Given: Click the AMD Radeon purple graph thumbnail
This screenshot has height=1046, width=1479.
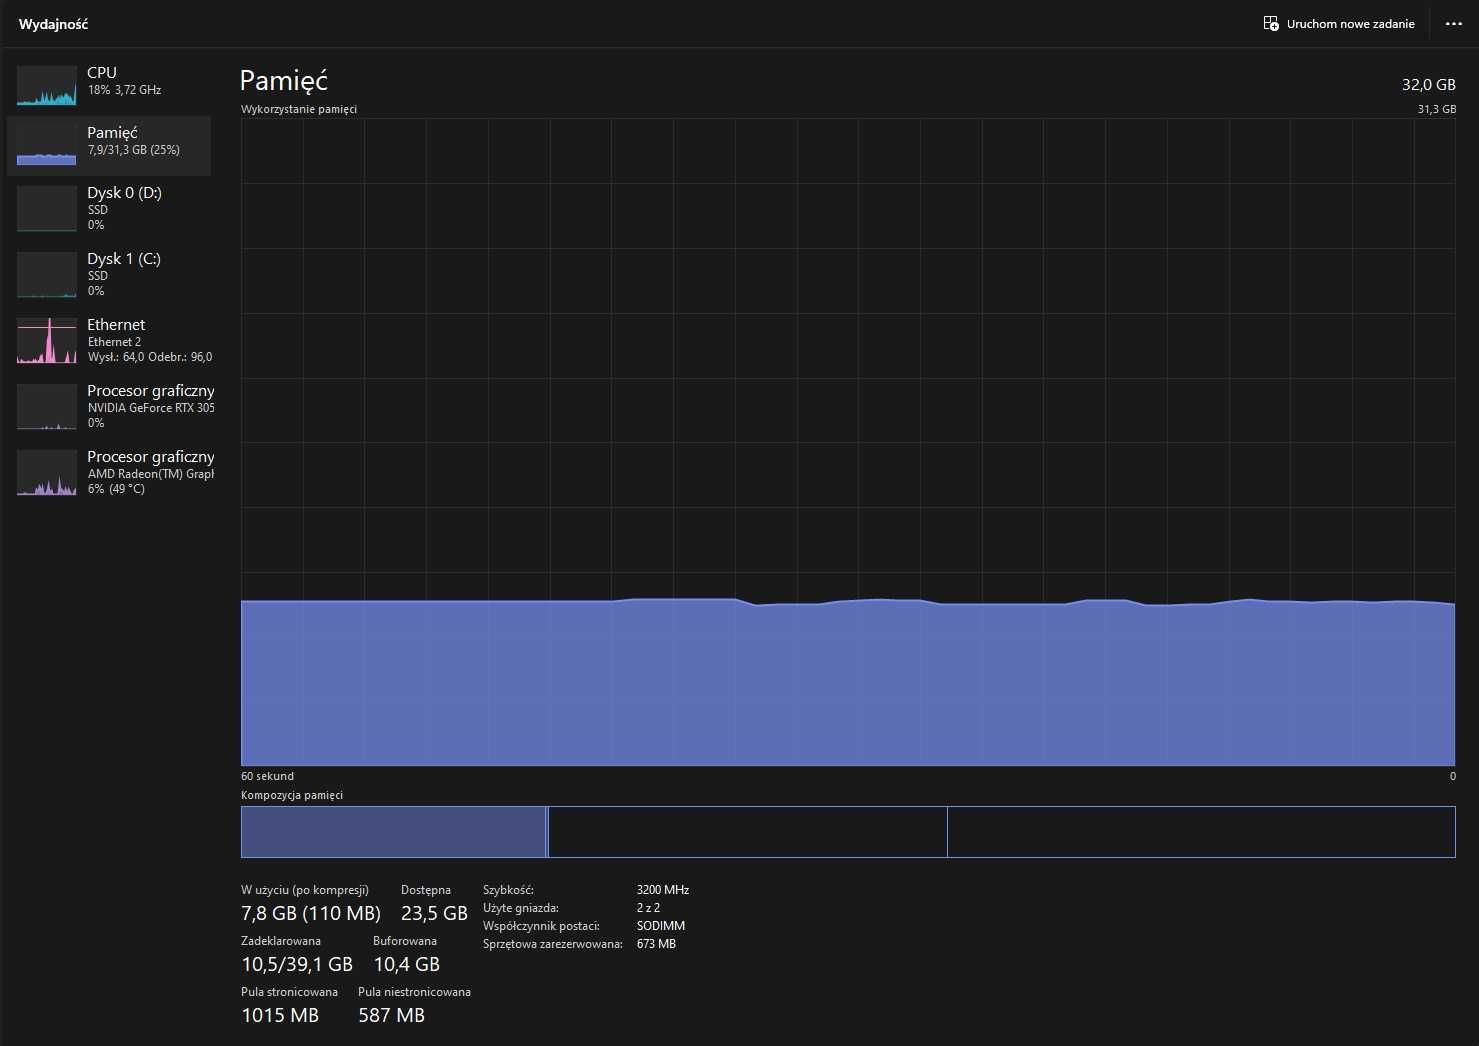Looking at the screenshot, I should click(47, 472).
